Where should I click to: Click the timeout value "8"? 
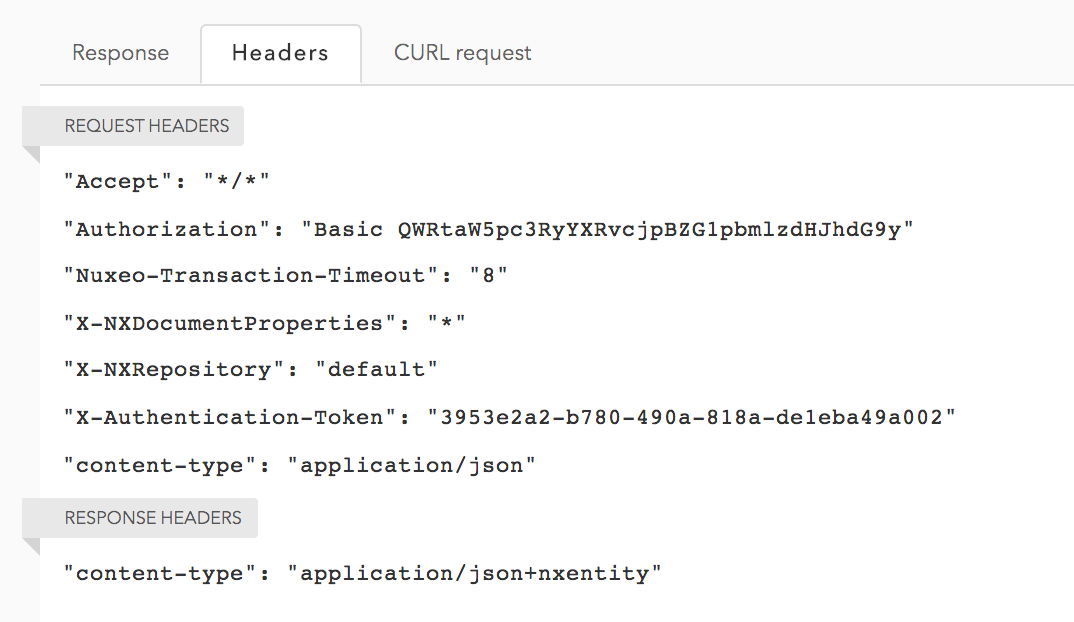488,275
